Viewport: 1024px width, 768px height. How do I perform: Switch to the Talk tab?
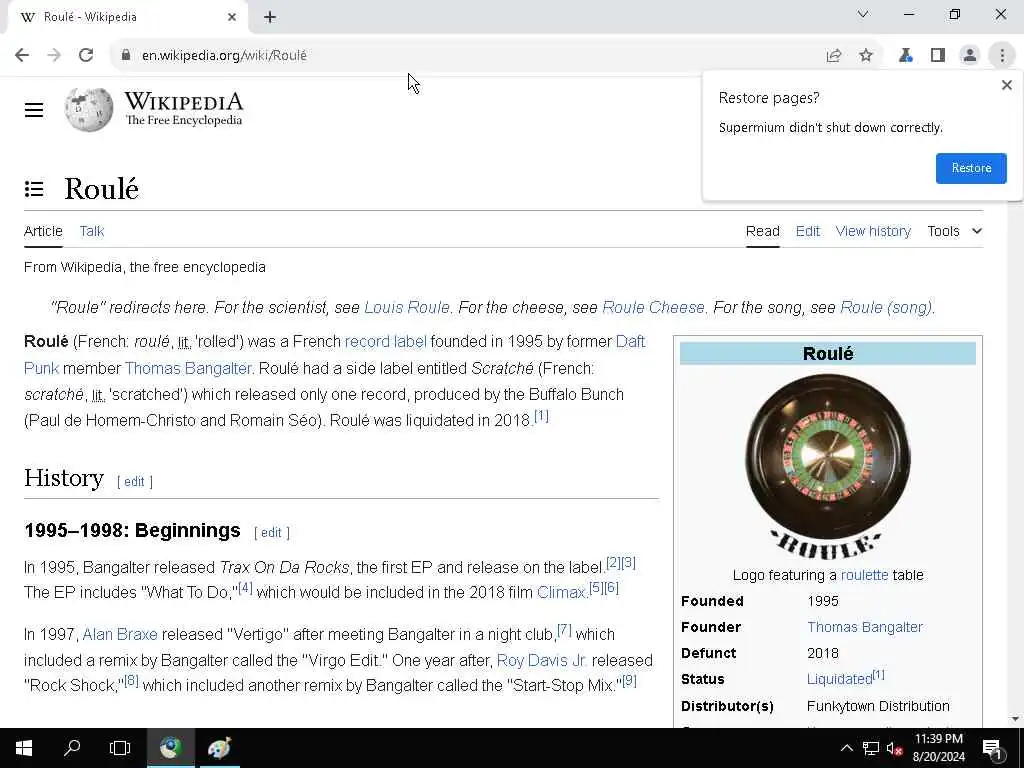[x=91, y=231]
